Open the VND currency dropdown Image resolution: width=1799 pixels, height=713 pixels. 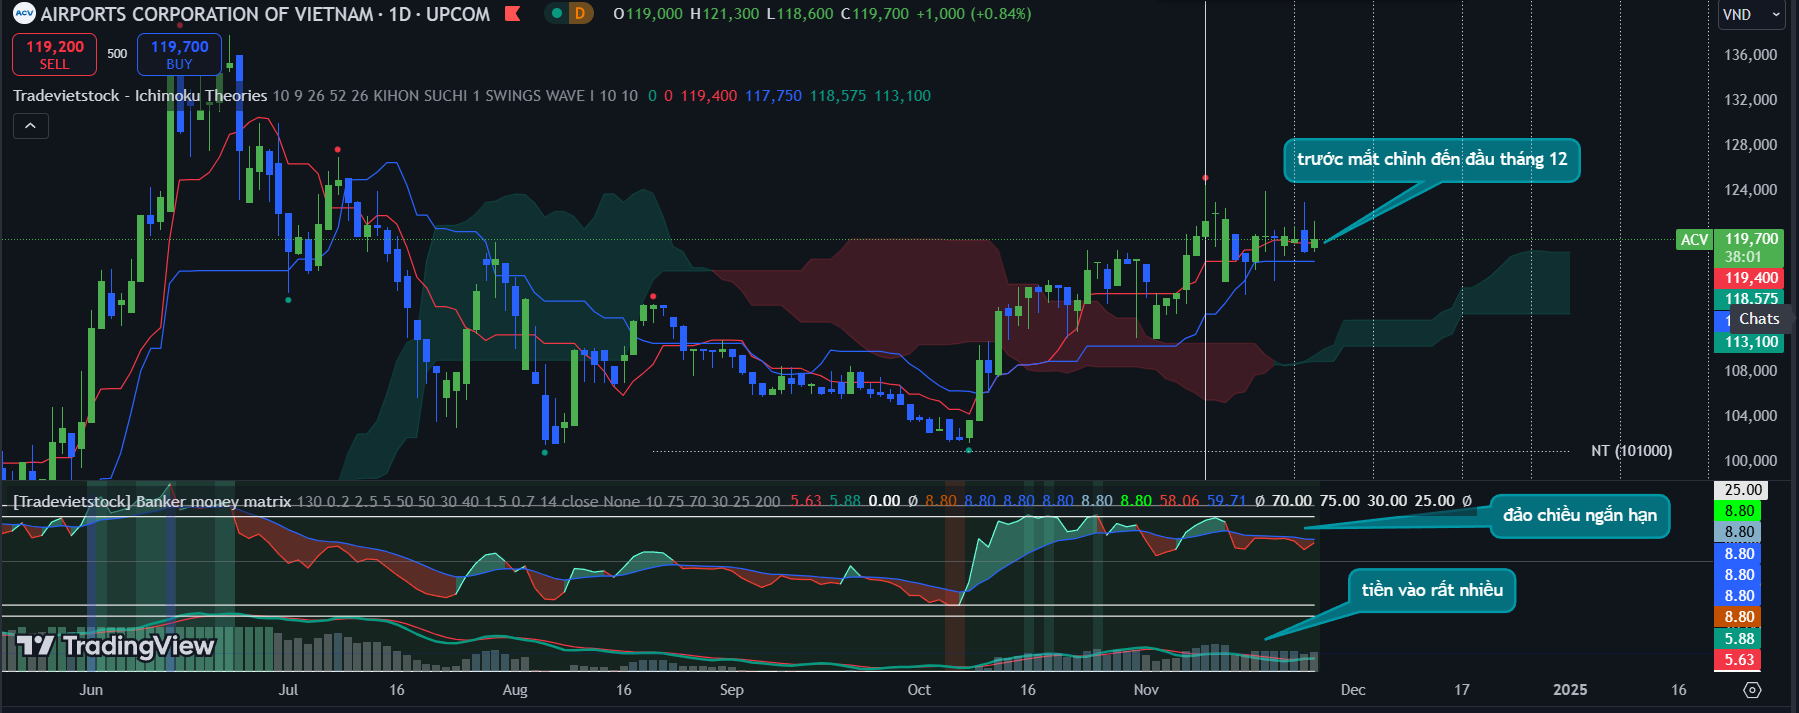(1751, 15)
